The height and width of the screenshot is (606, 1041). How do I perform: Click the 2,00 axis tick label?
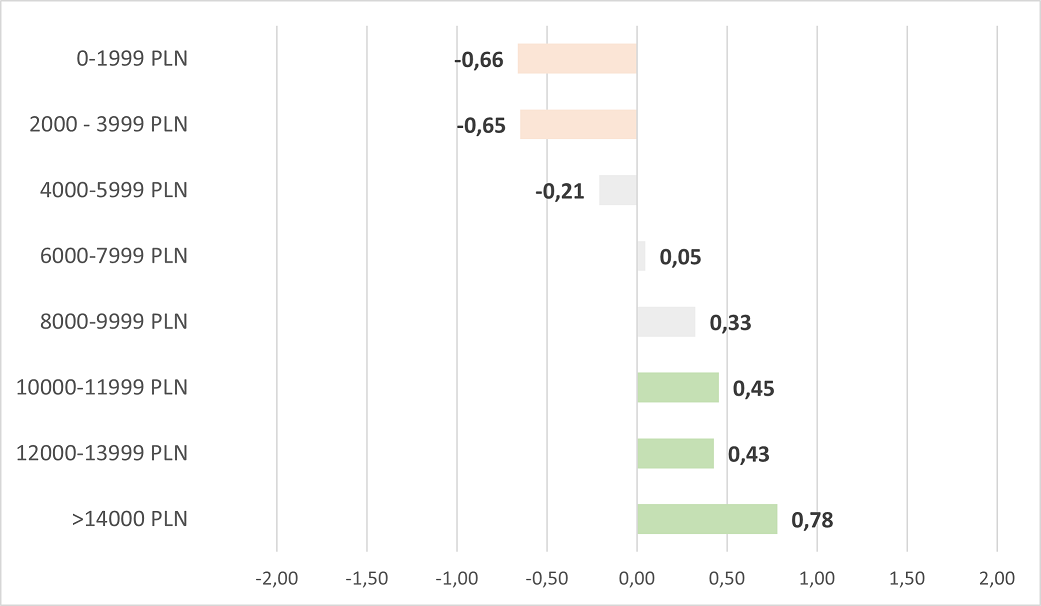point(997,578)
